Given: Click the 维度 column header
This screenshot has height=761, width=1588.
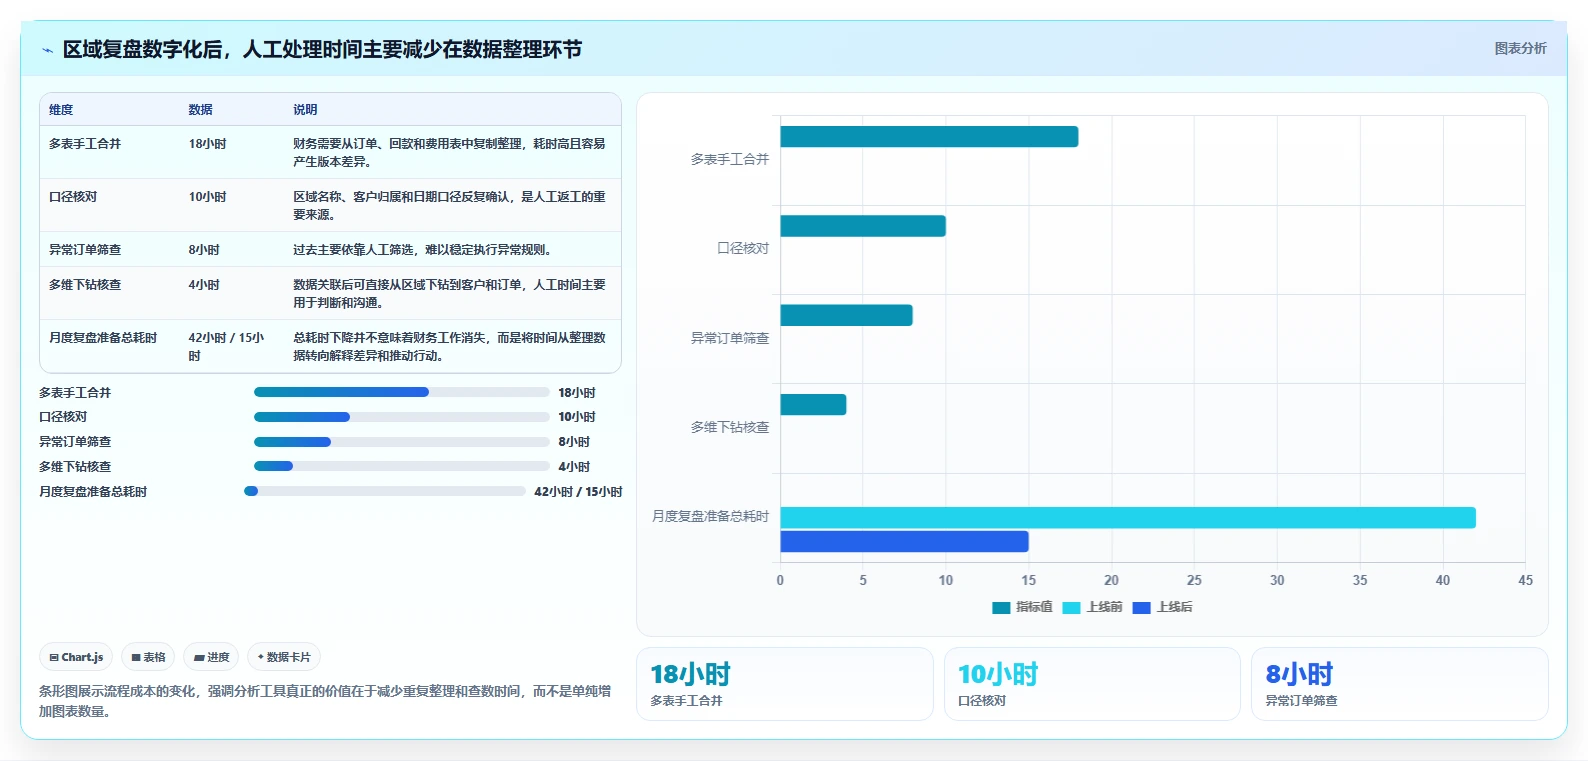Looking at the screenshot, I should click(61, 110).
